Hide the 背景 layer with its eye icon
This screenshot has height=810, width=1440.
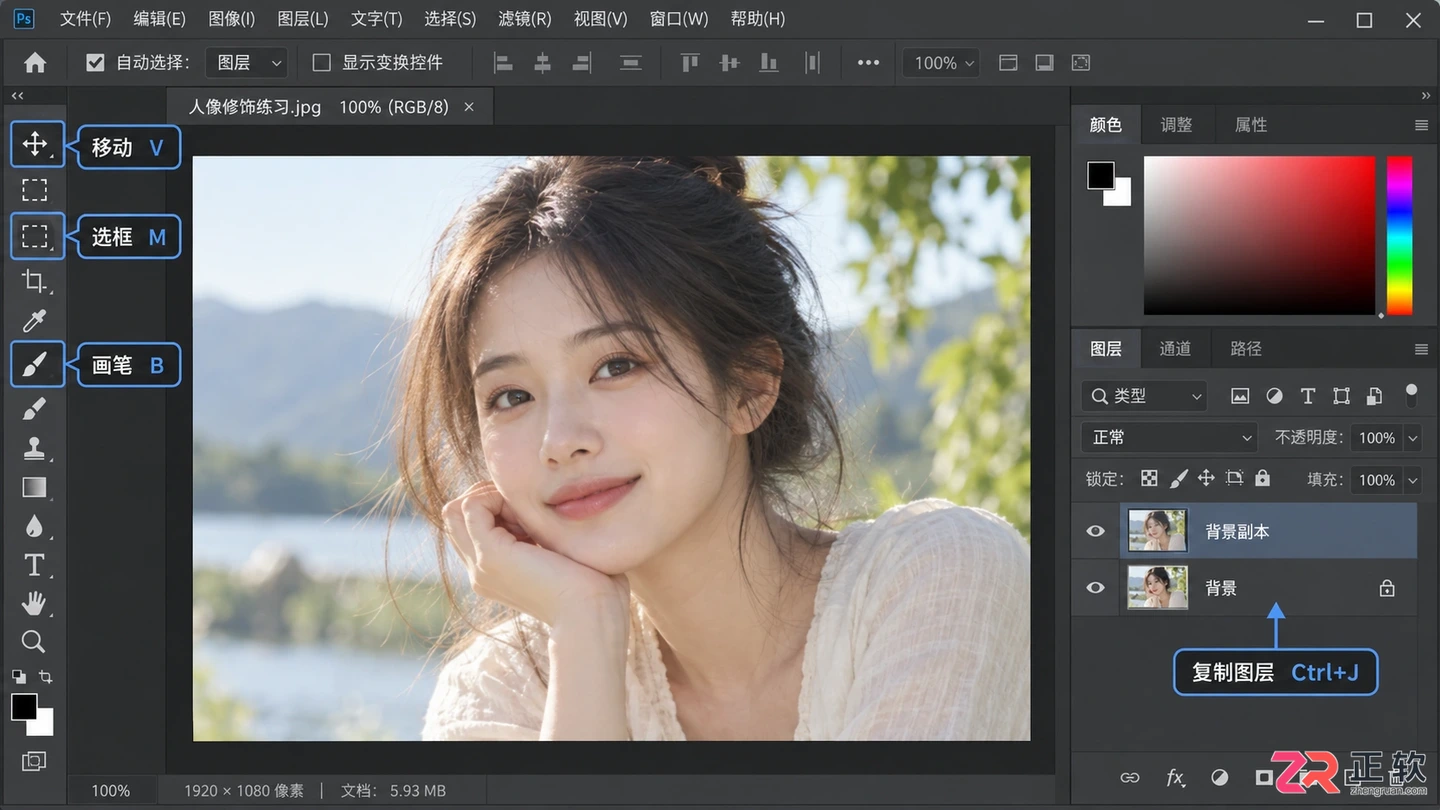(x=1096, y=588)
